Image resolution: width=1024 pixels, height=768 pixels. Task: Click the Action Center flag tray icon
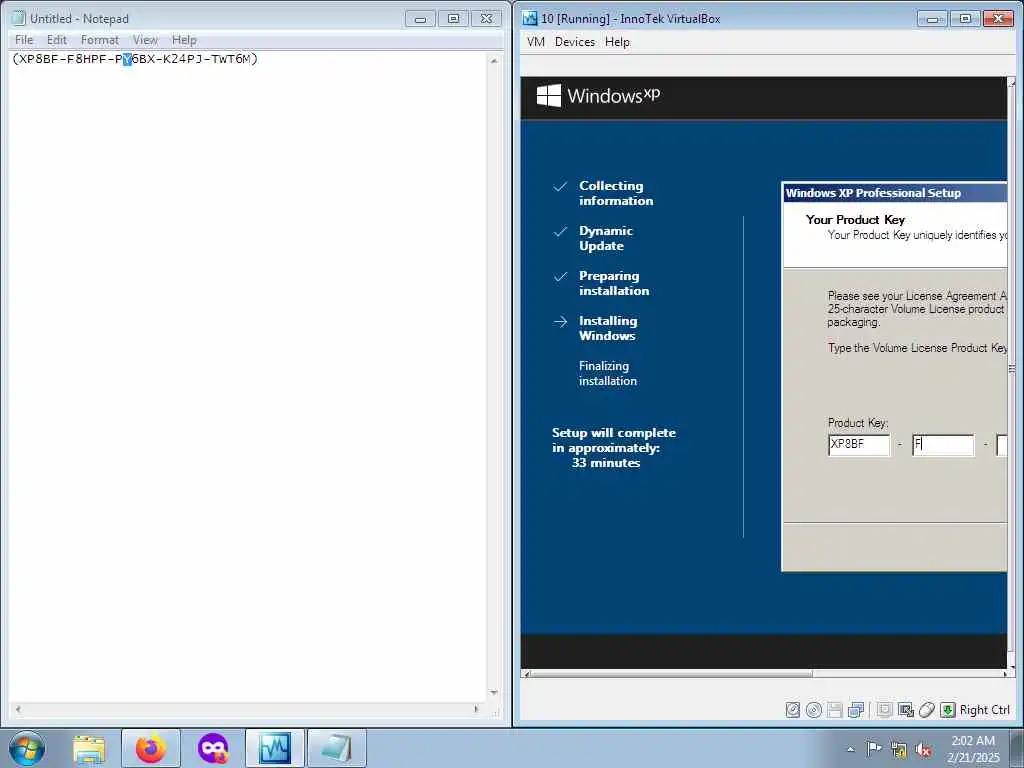[874, 748]
